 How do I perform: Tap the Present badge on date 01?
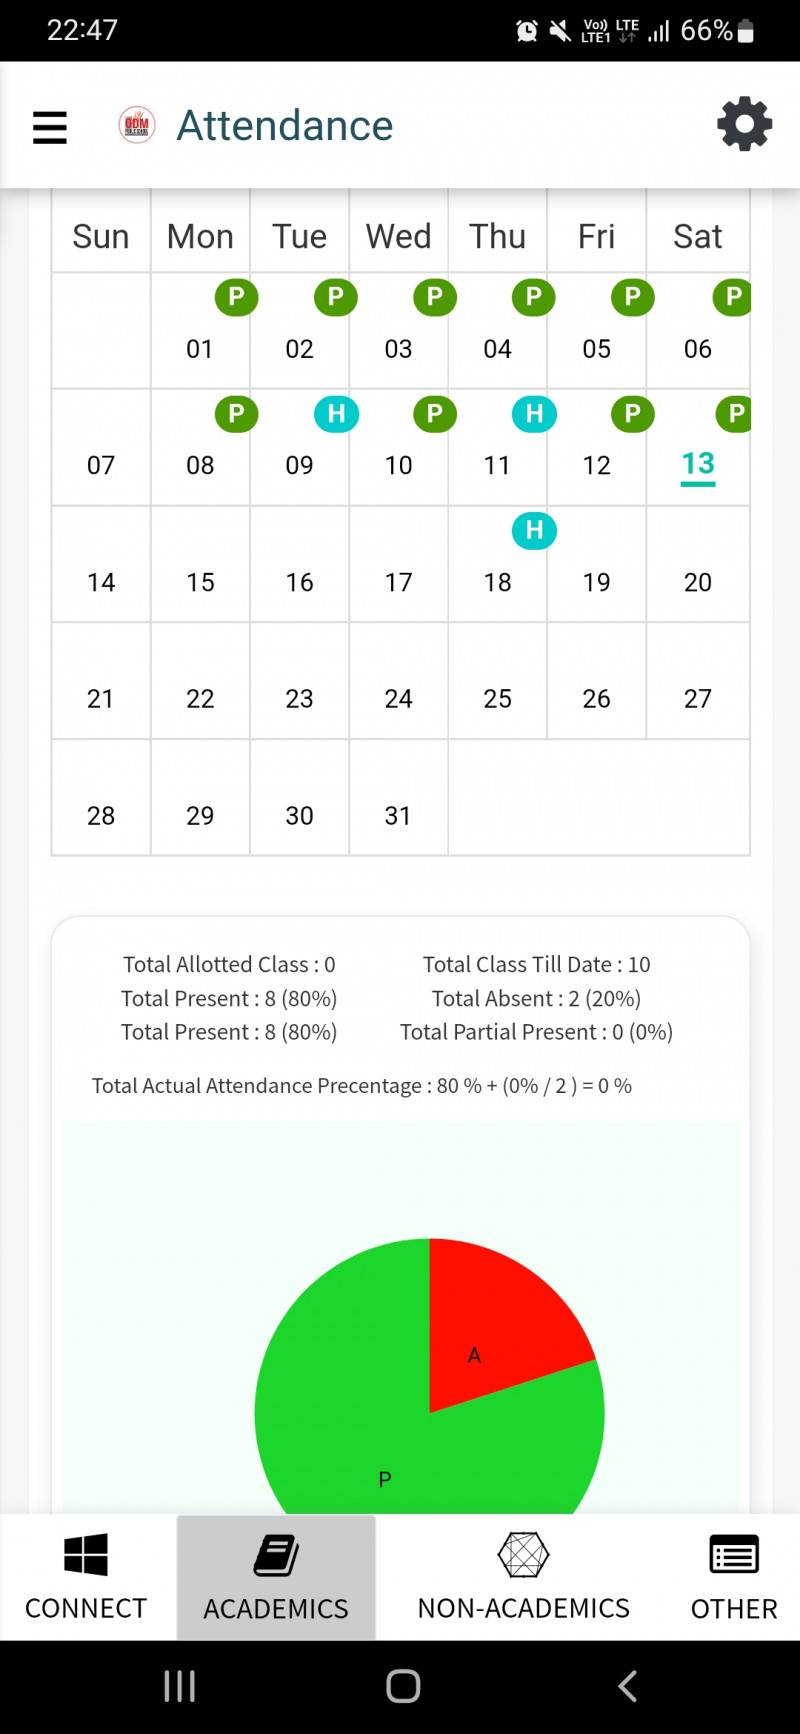(236, 297)
